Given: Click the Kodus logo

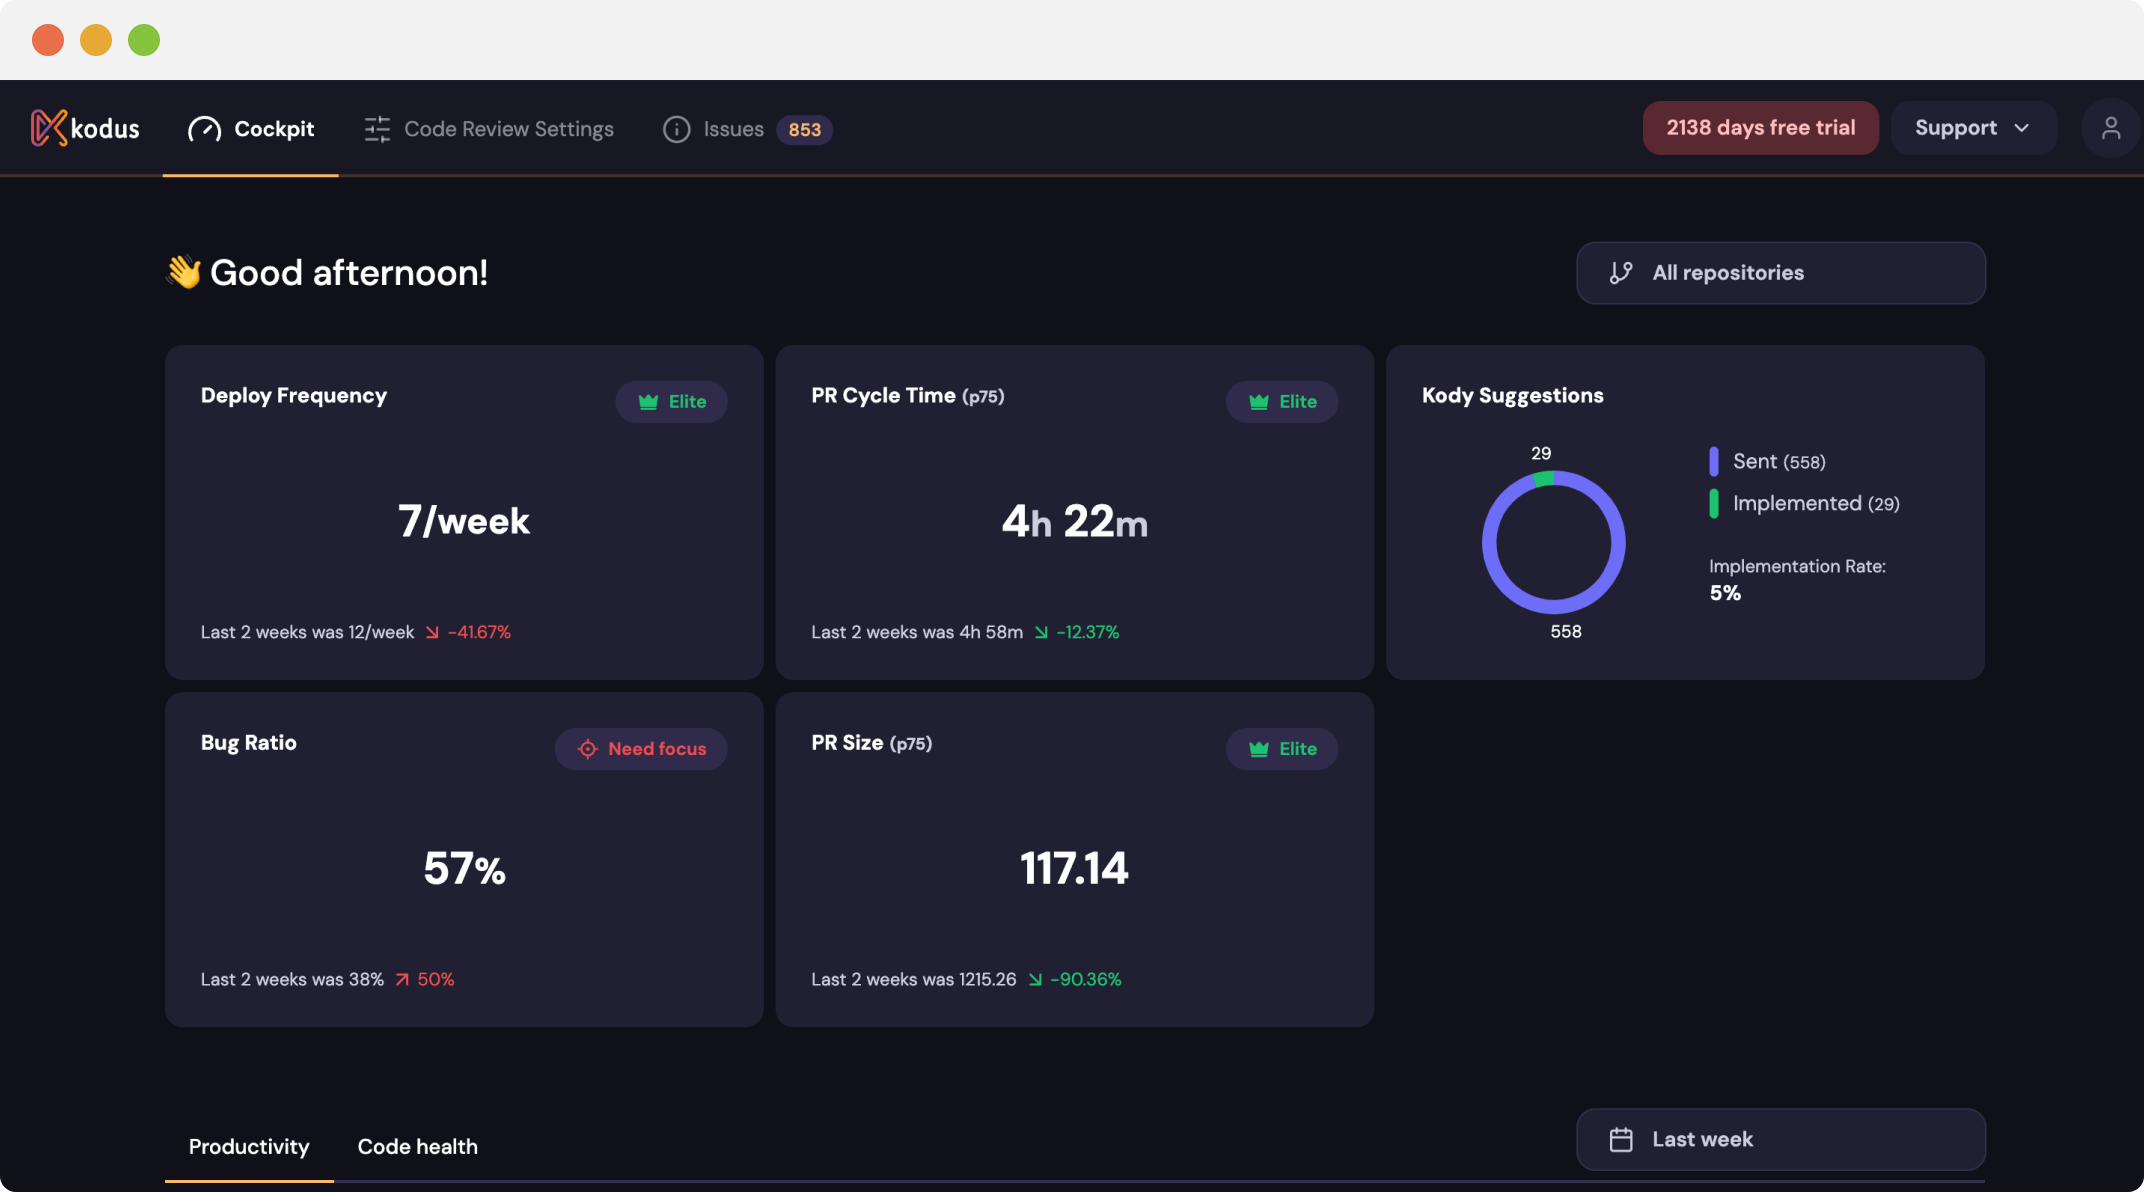Looking at the screenshot, I should click(x=85, y=128).
